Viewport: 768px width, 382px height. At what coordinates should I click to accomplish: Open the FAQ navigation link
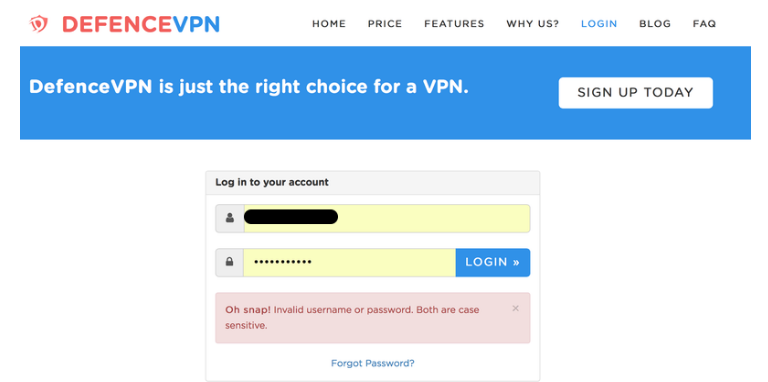704,24
